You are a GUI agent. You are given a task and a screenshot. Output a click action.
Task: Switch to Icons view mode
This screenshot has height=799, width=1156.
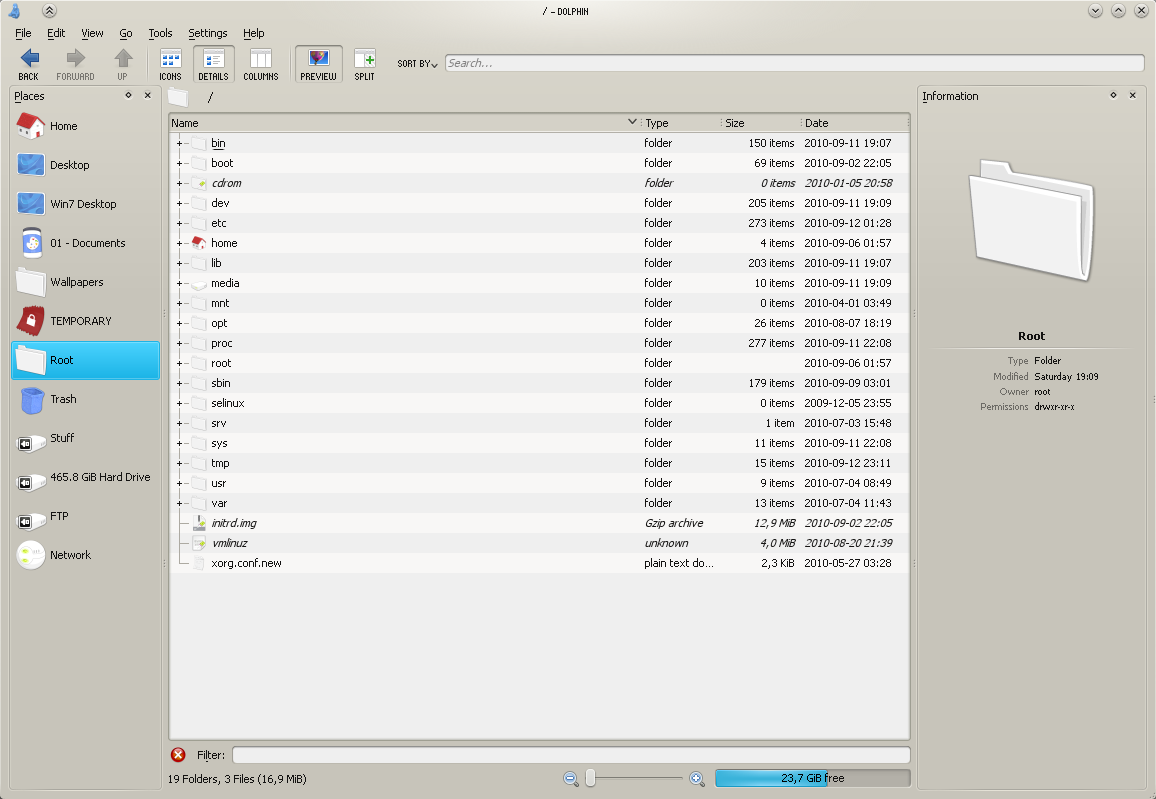170,64
